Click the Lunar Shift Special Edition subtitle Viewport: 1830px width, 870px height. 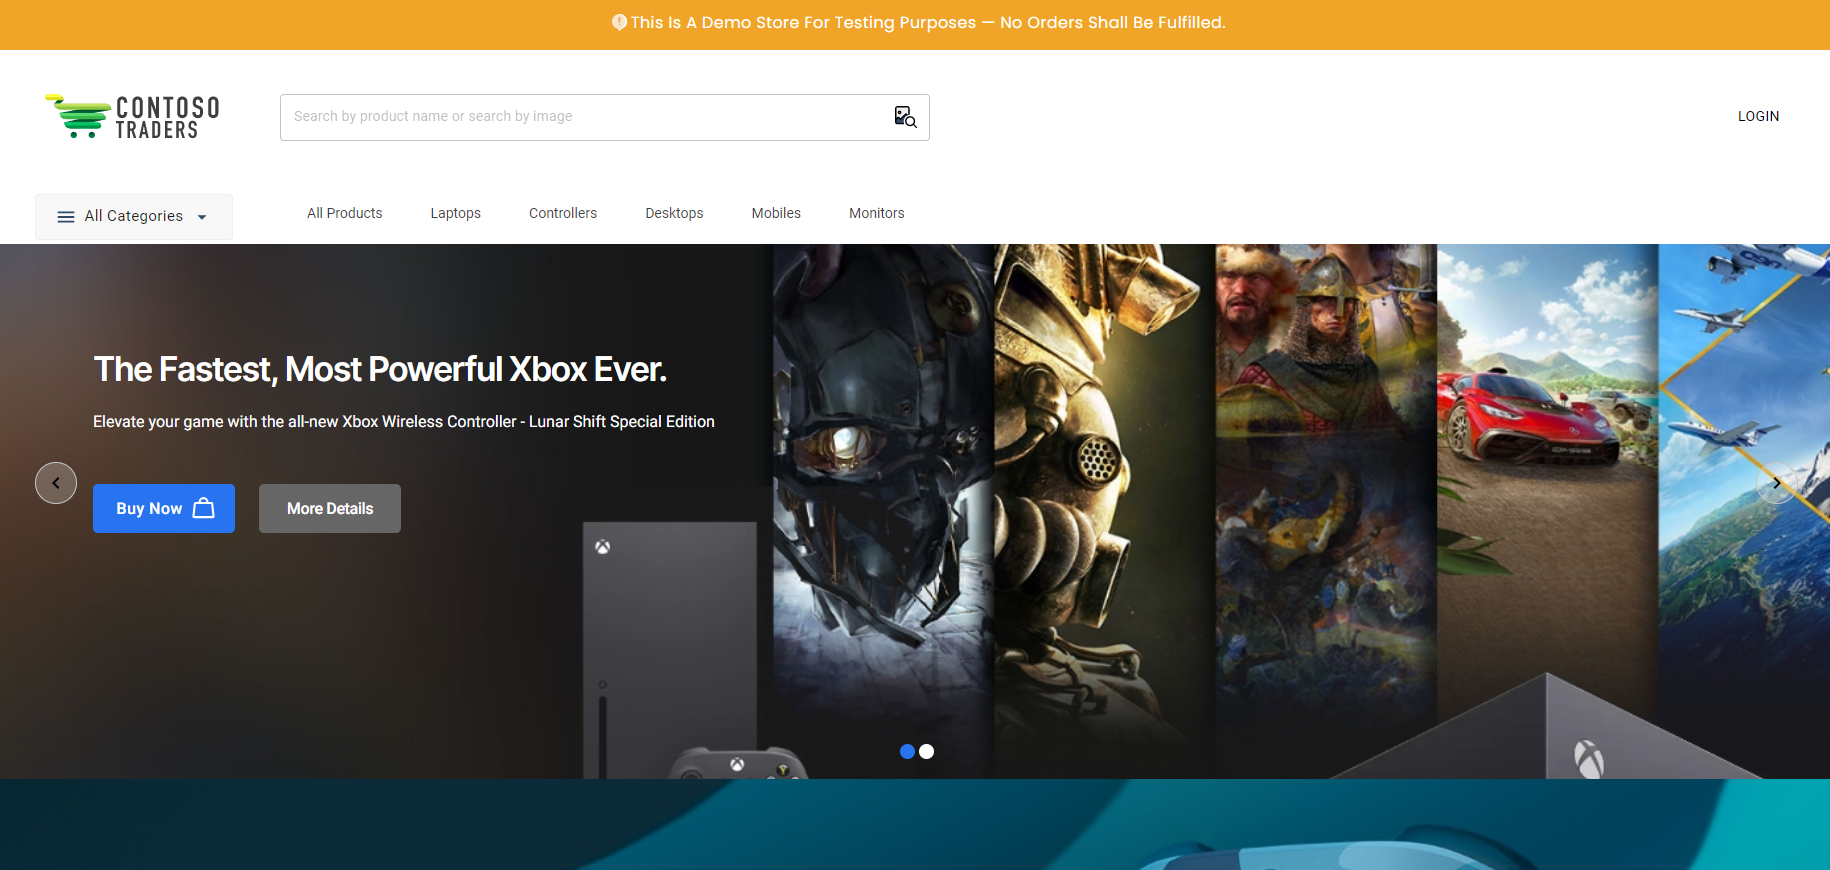coord(404,421)
